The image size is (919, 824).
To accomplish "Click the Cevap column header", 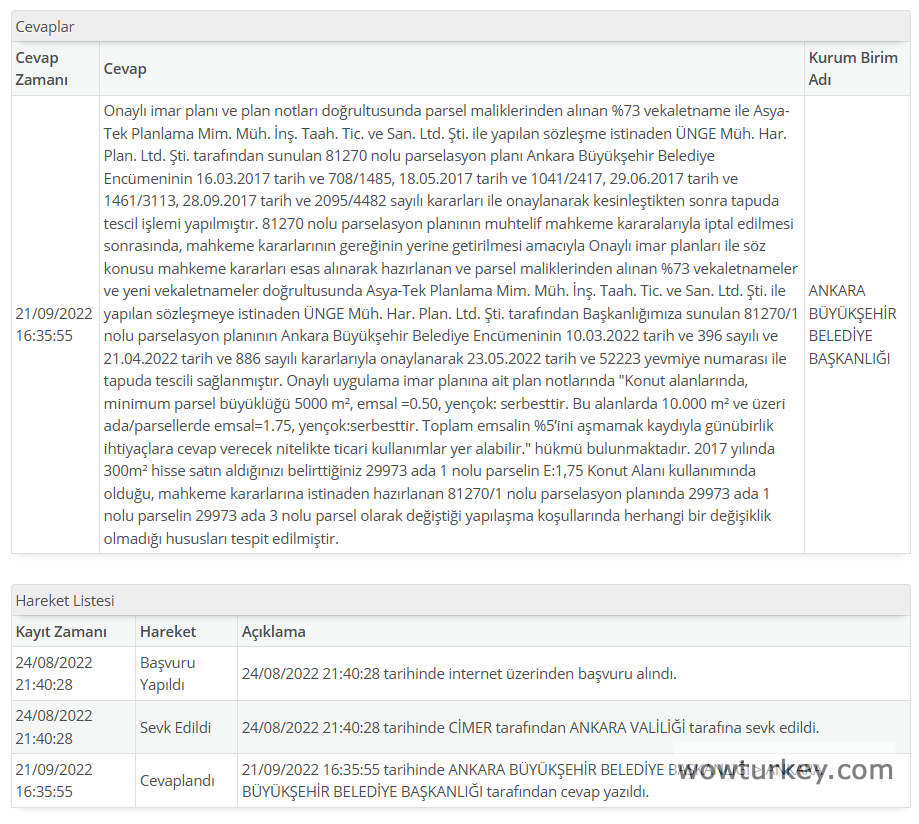I will tap(125, 69).
